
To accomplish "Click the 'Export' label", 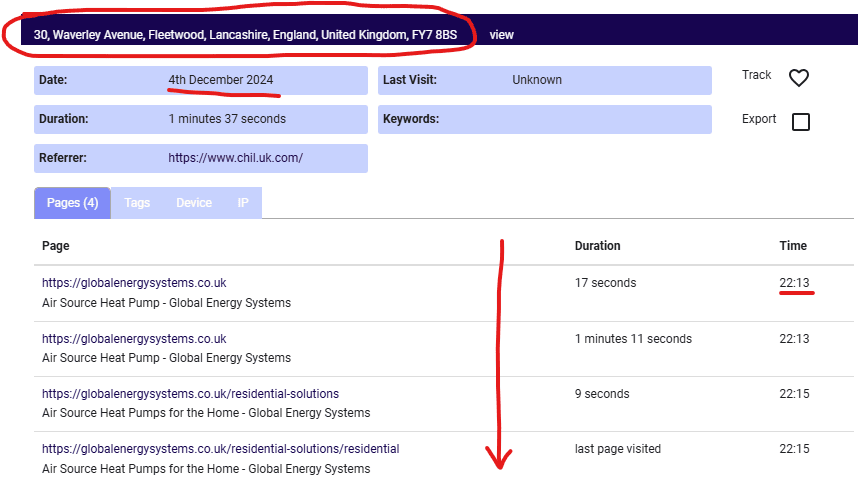I will [759, 119].
